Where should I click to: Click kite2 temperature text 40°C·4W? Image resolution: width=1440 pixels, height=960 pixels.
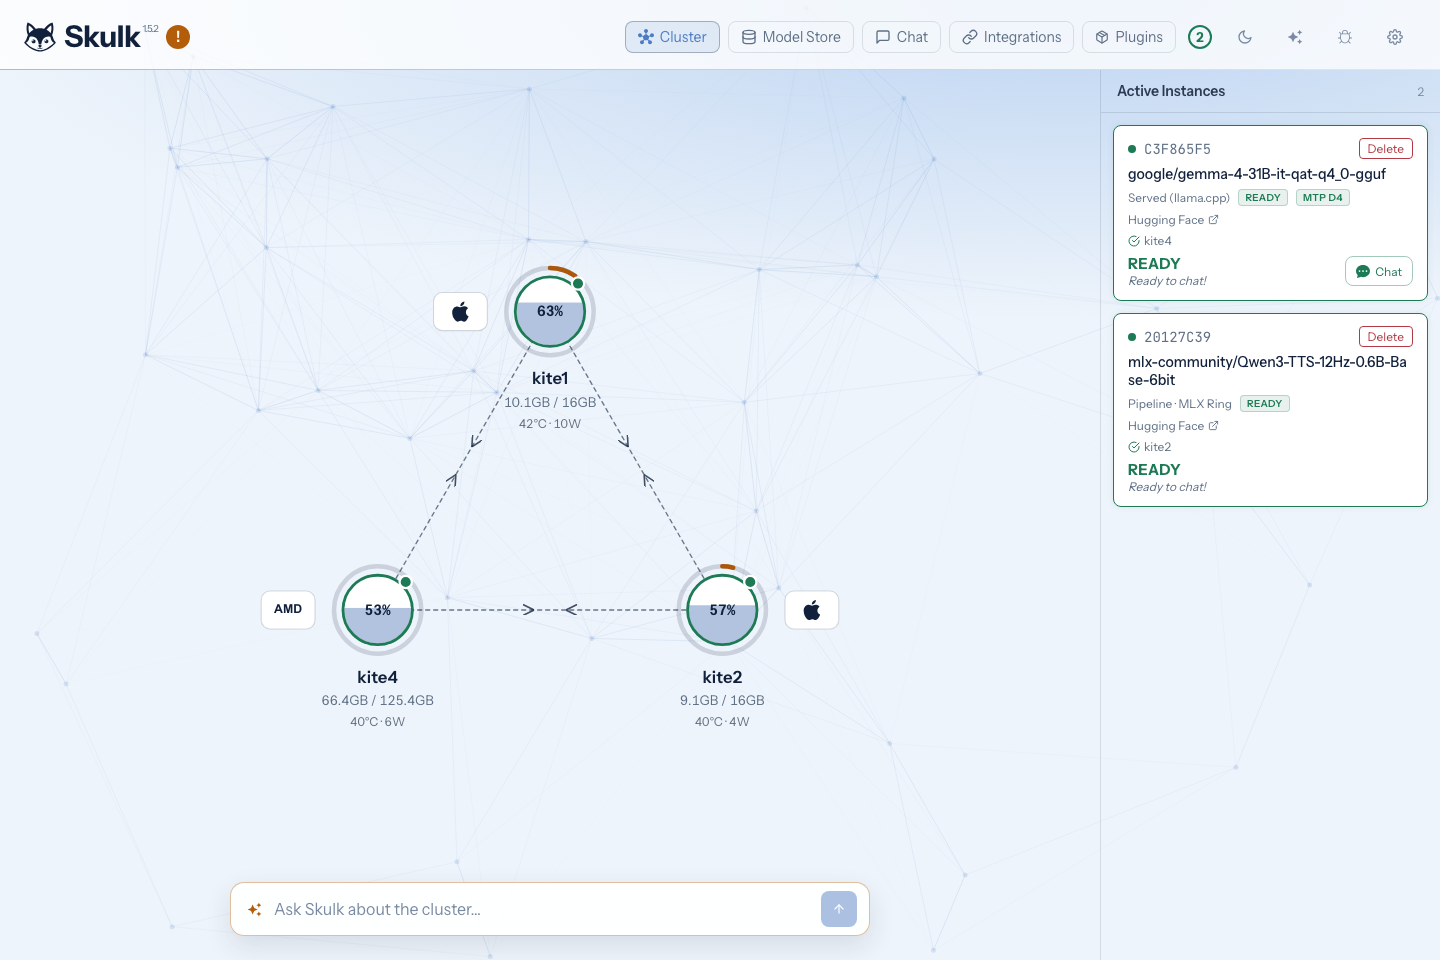coord(722,722)
